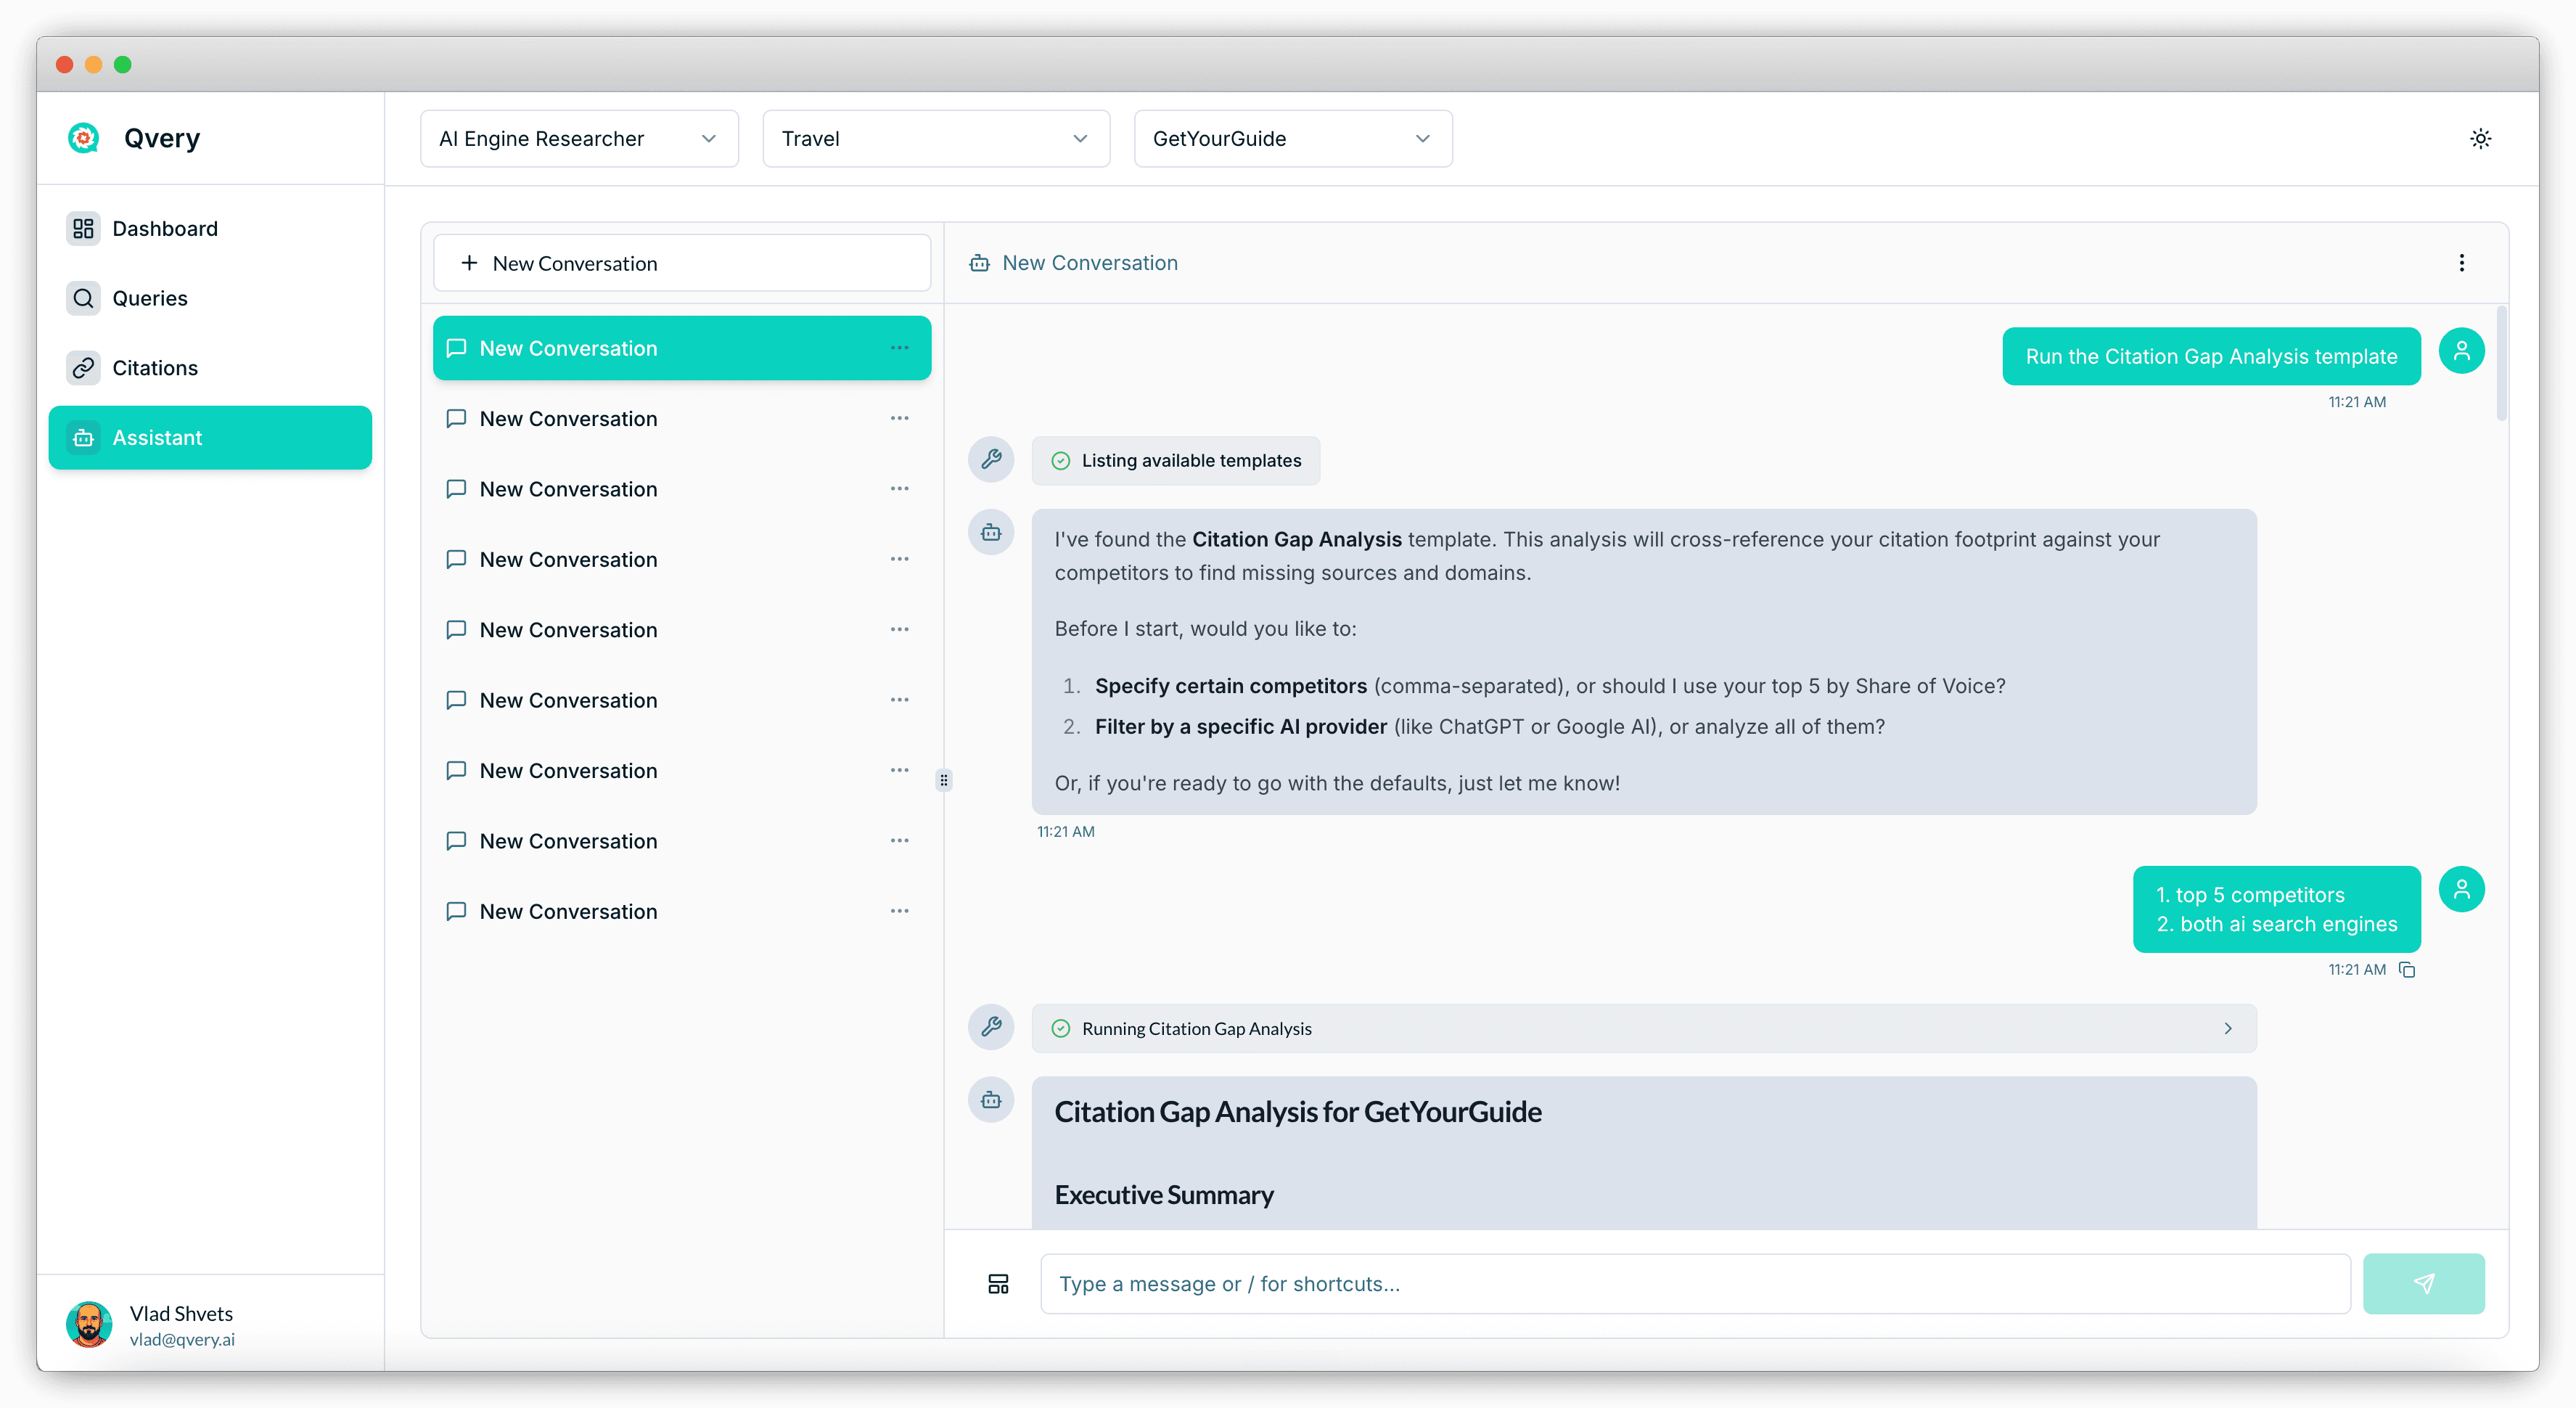Go to Dashboard in sidebar

point(210,229)
